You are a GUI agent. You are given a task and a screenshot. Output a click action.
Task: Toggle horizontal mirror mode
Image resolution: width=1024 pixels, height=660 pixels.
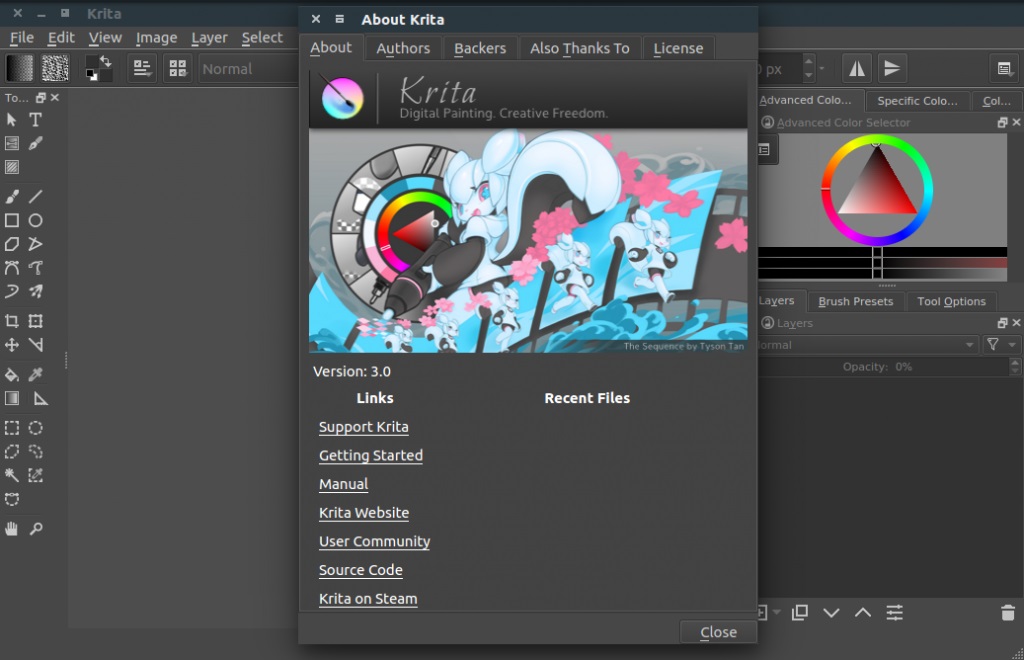[857, 69]
